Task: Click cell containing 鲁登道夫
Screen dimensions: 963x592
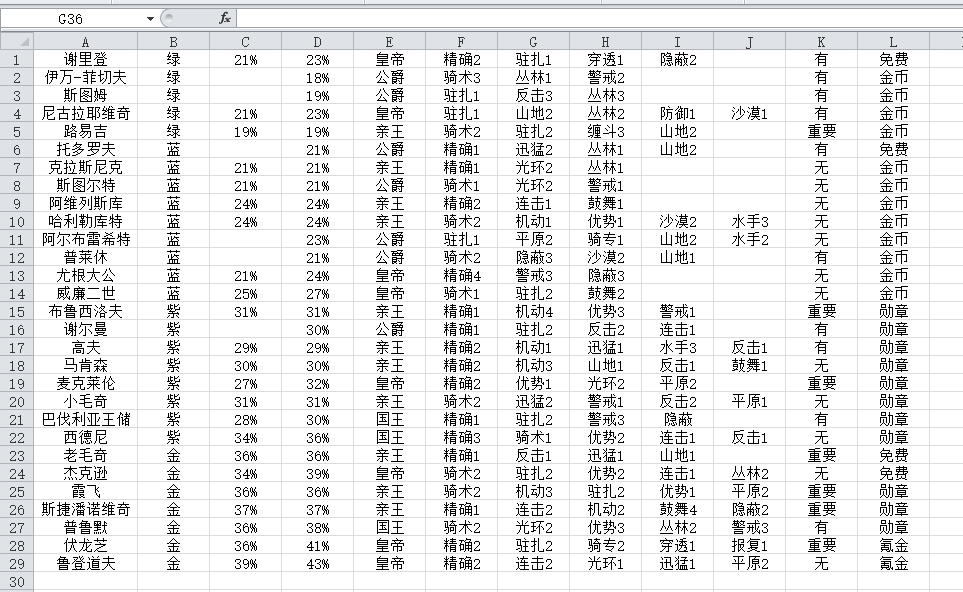Action: 85,563
